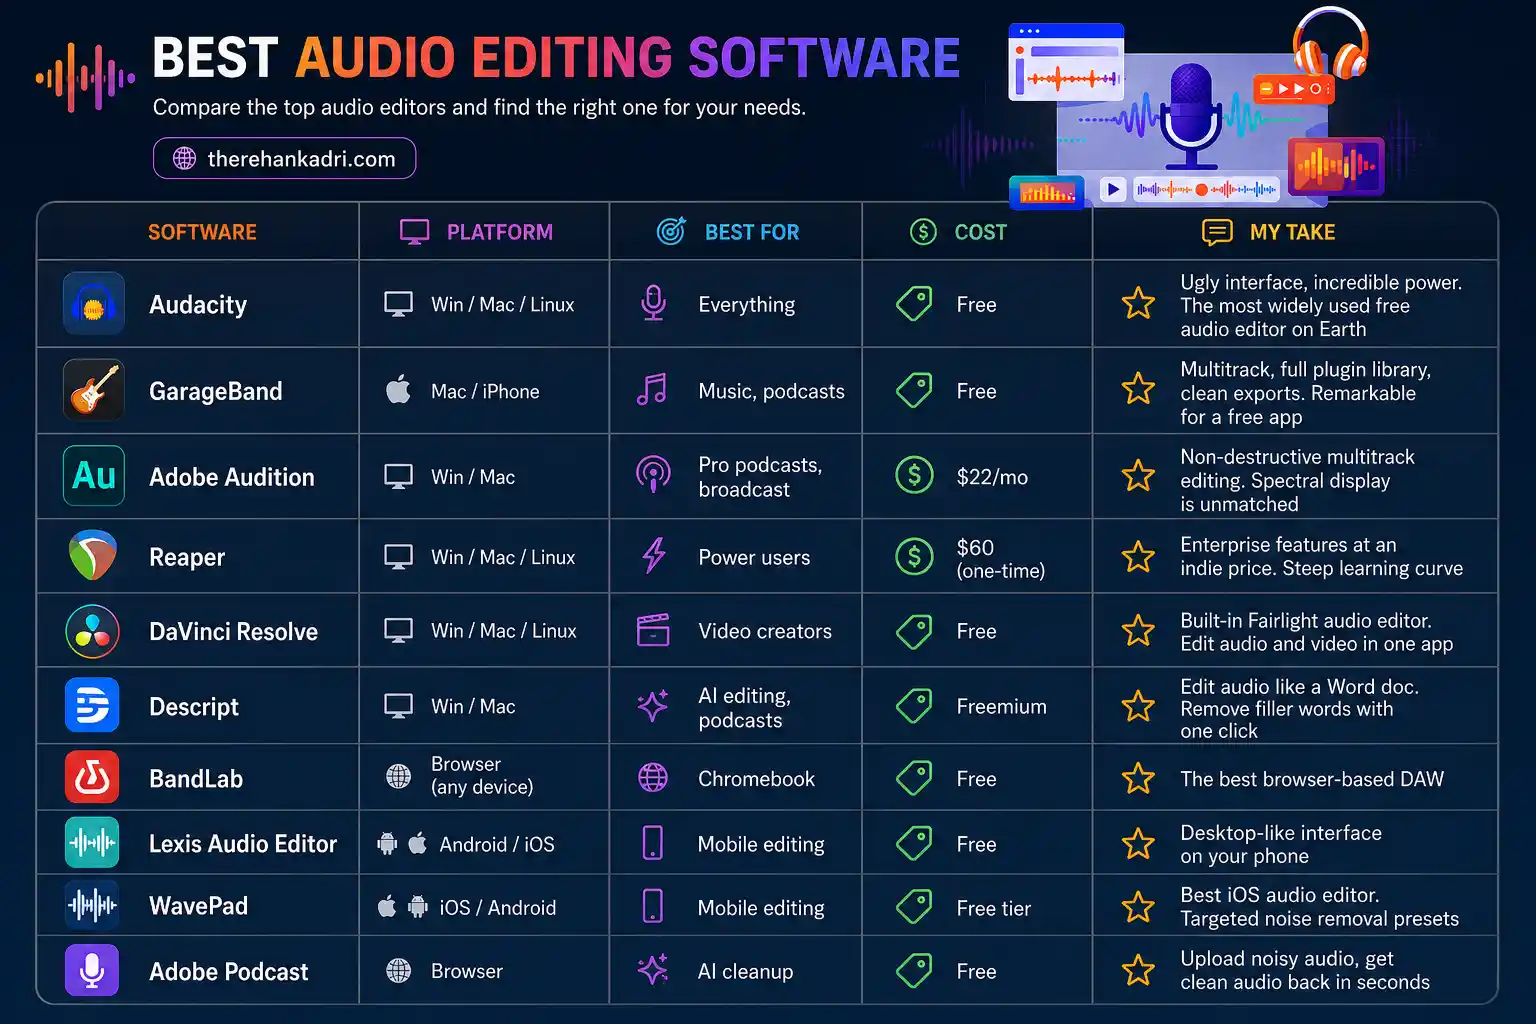Screen dimensions: 1536x1024
Task: Click the Android / iOS platform text
Action: click(x=496, y=845)
